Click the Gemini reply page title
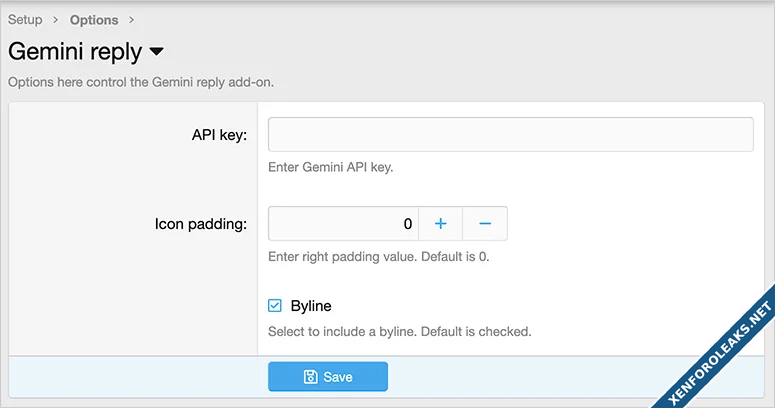Screen dimensions: 775x408 click(75, 51)
